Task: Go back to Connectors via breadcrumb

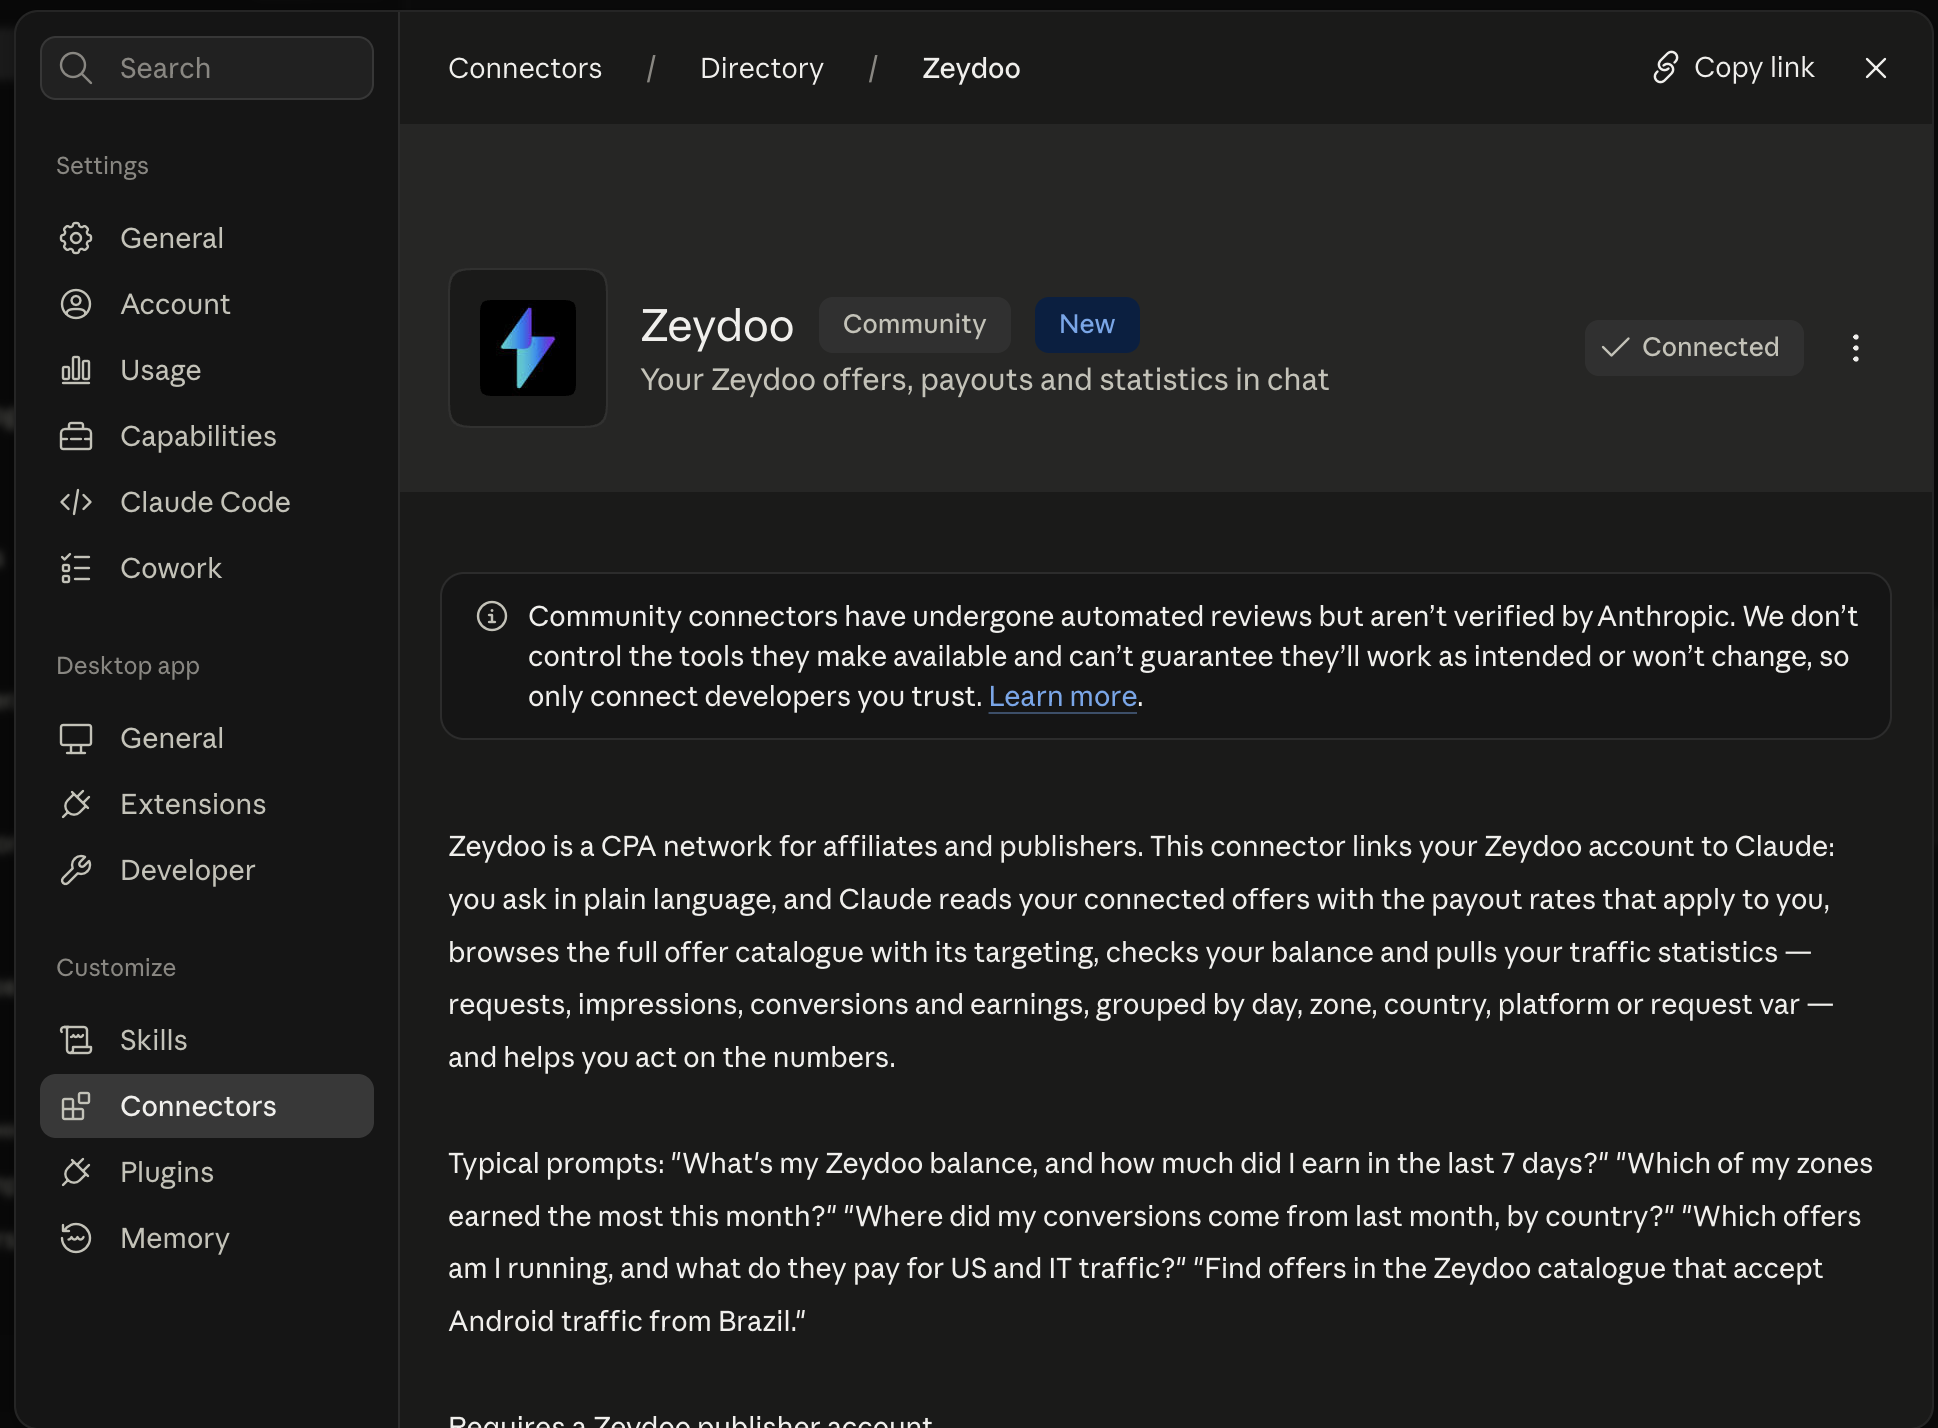Action: point(525,68)
